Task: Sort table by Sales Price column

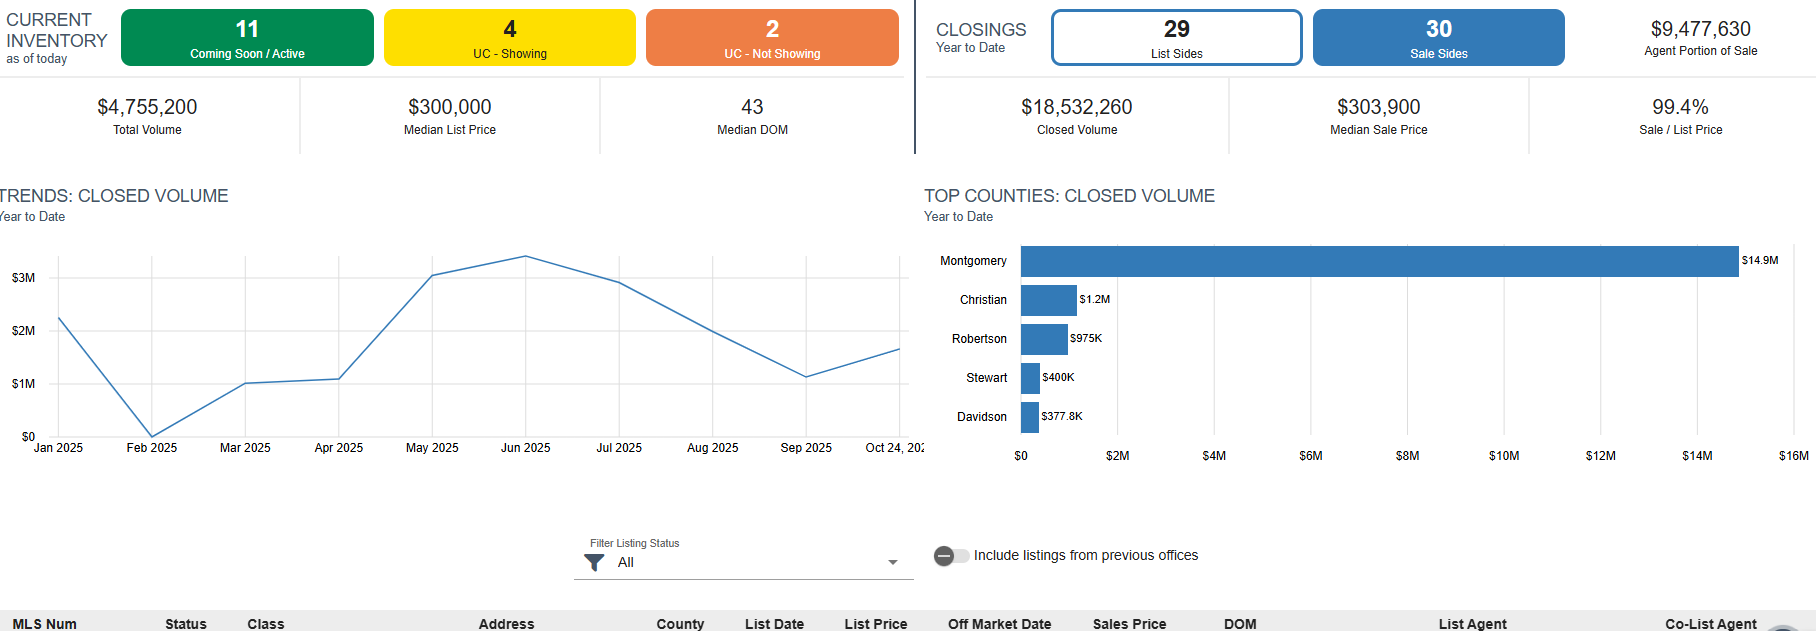Action: pos(1129,623)
